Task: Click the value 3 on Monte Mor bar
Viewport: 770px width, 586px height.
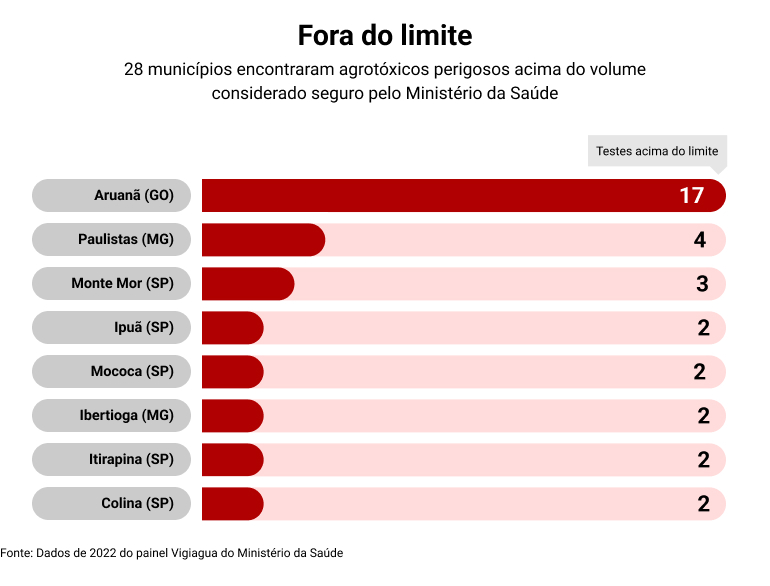Action: tap(702, 284)
